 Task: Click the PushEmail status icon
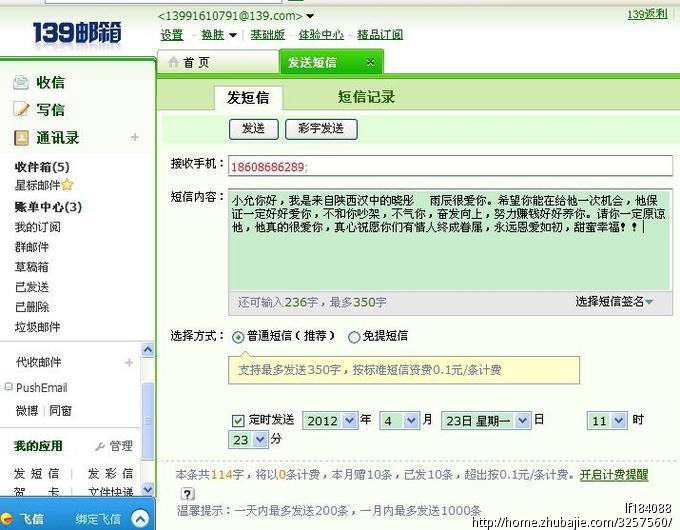(x=8, y=386)
